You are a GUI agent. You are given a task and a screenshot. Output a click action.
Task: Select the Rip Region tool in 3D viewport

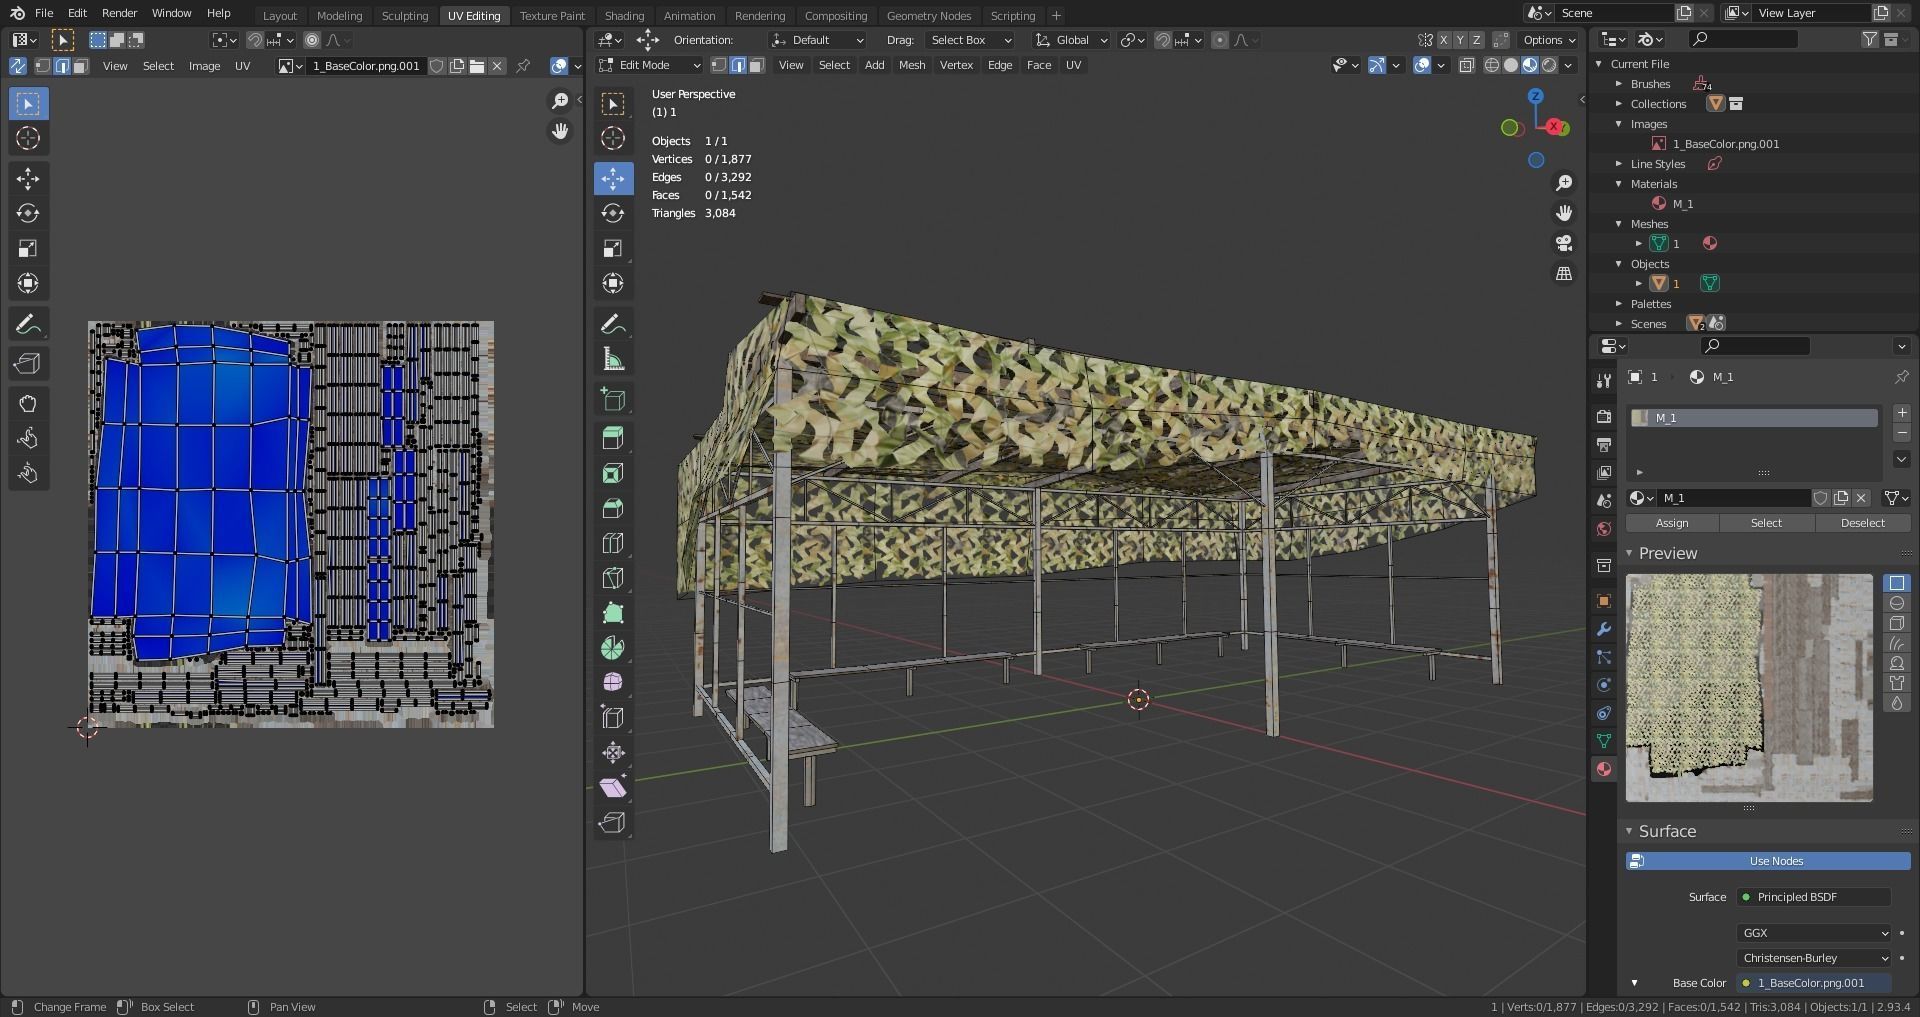[x=613, y=823]
